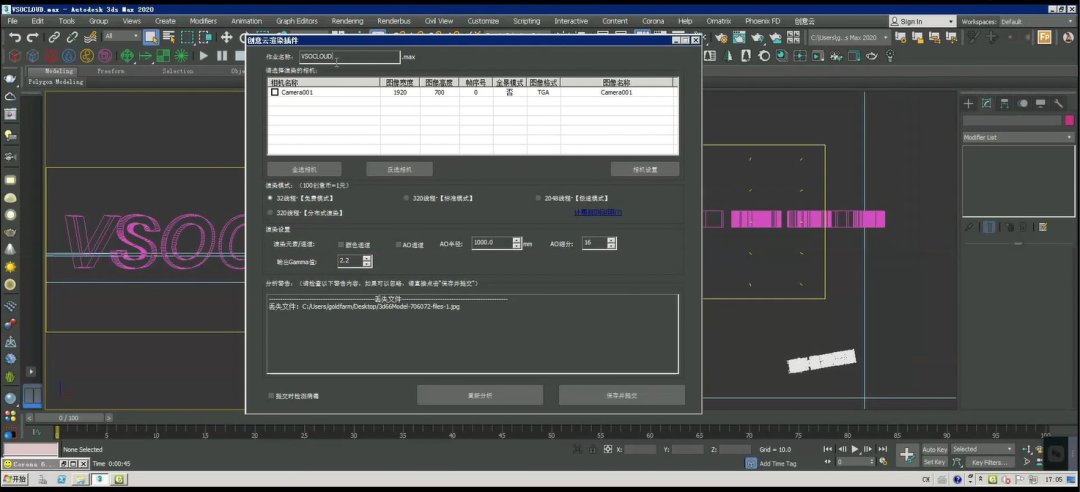Click the orange Fp Phoenix icon

coord(1044,37)
